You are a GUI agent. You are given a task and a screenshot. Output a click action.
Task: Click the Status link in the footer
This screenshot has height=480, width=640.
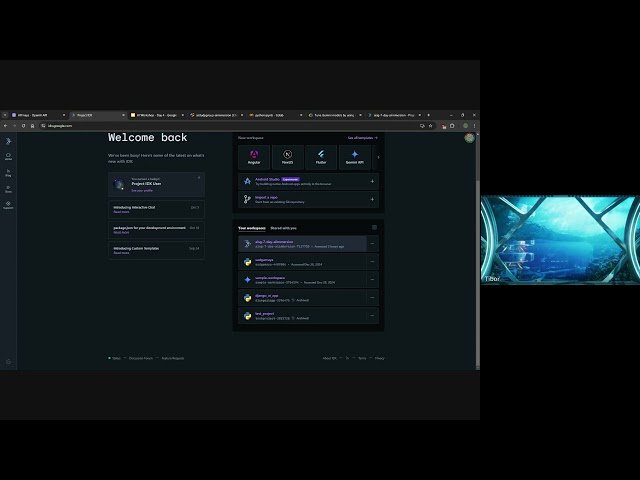(x=114, y=358)
